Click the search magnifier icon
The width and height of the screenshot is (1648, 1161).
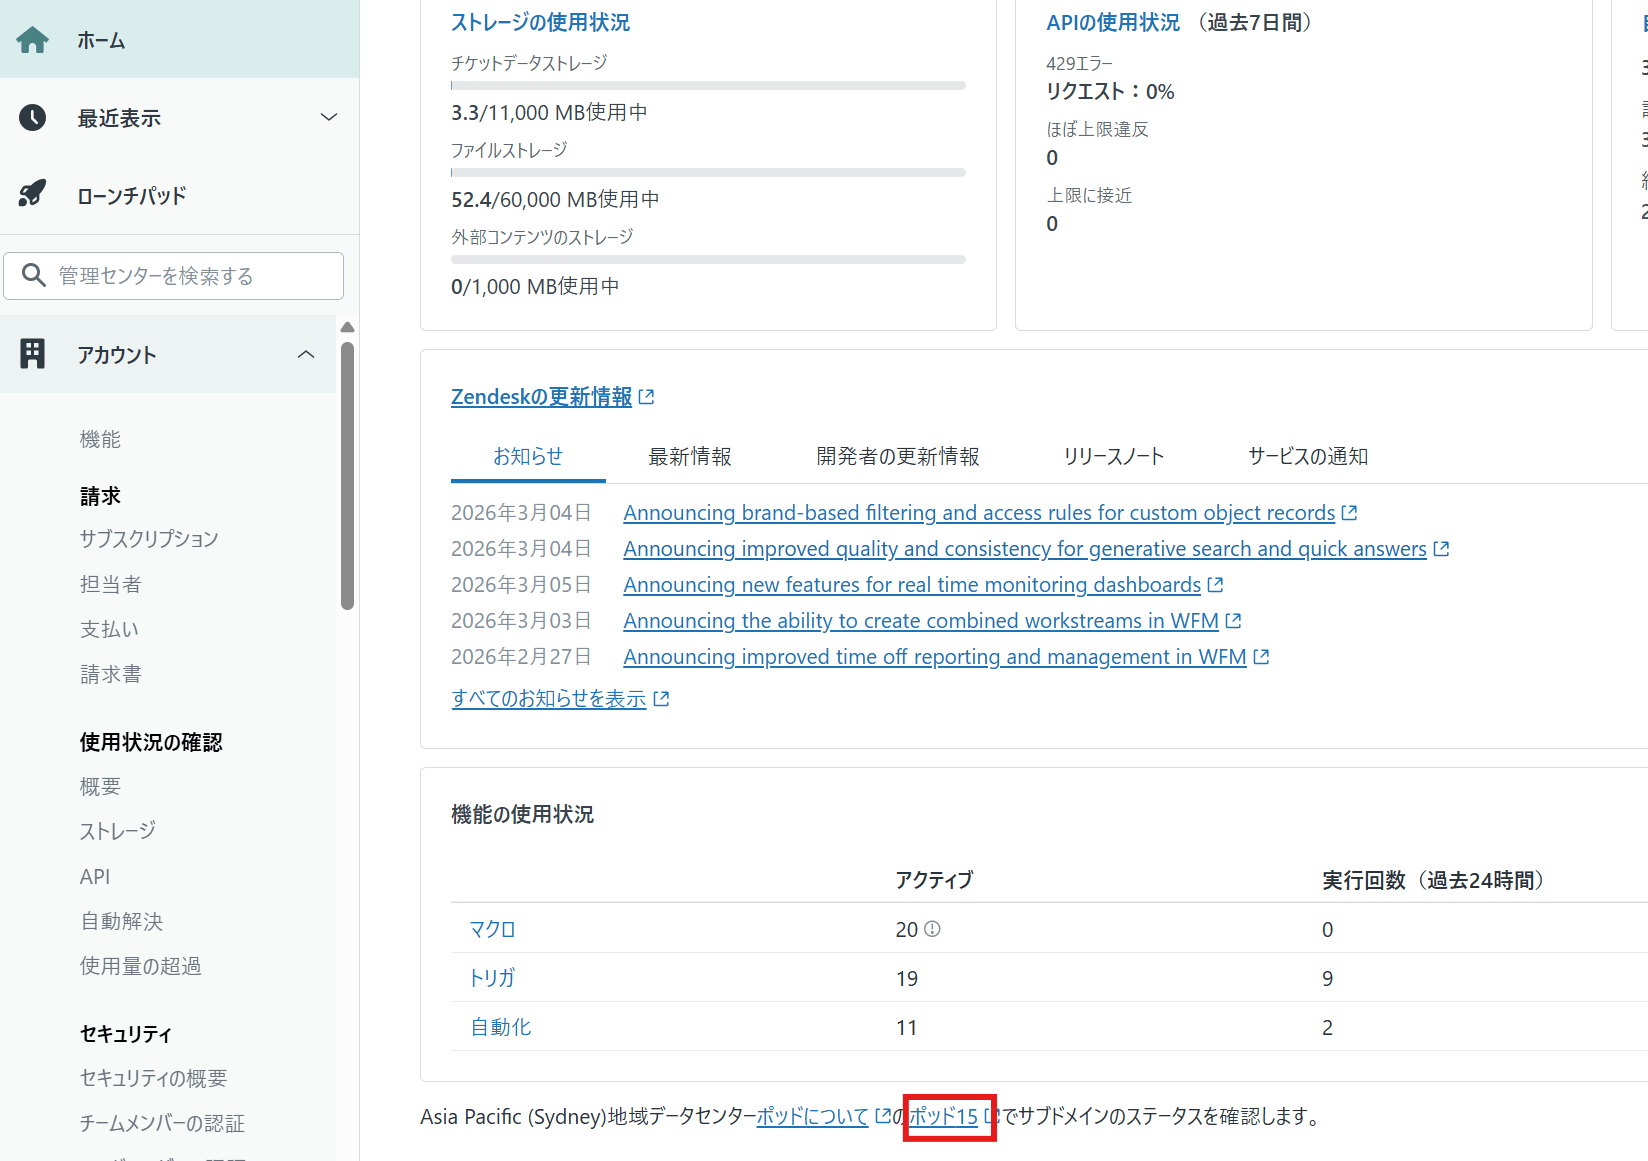tap(33, 275)
